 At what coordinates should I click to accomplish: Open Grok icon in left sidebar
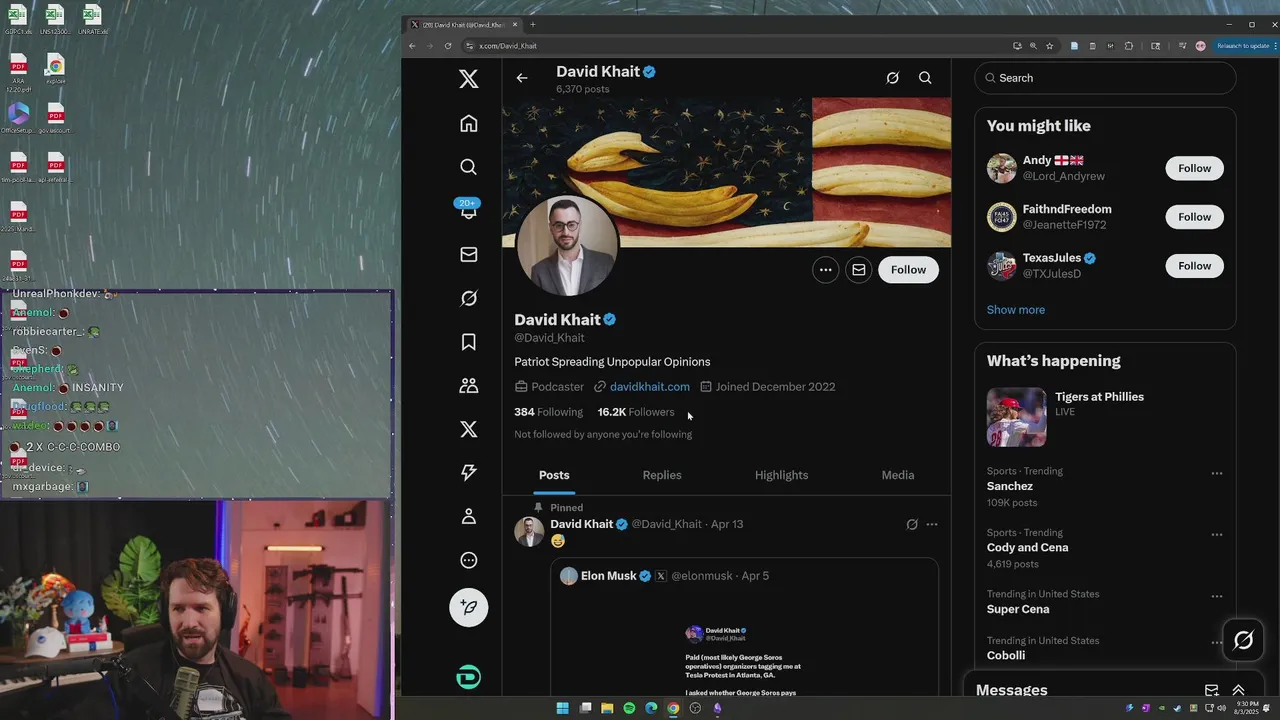pos(469,298)
